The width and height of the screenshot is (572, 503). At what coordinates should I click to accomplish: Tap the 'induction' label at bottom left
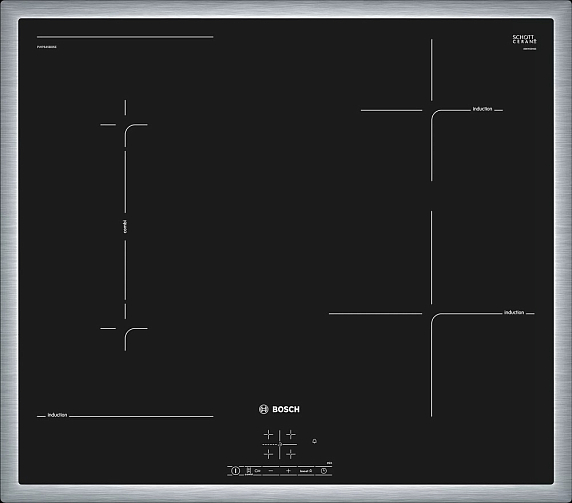[57, 415]
